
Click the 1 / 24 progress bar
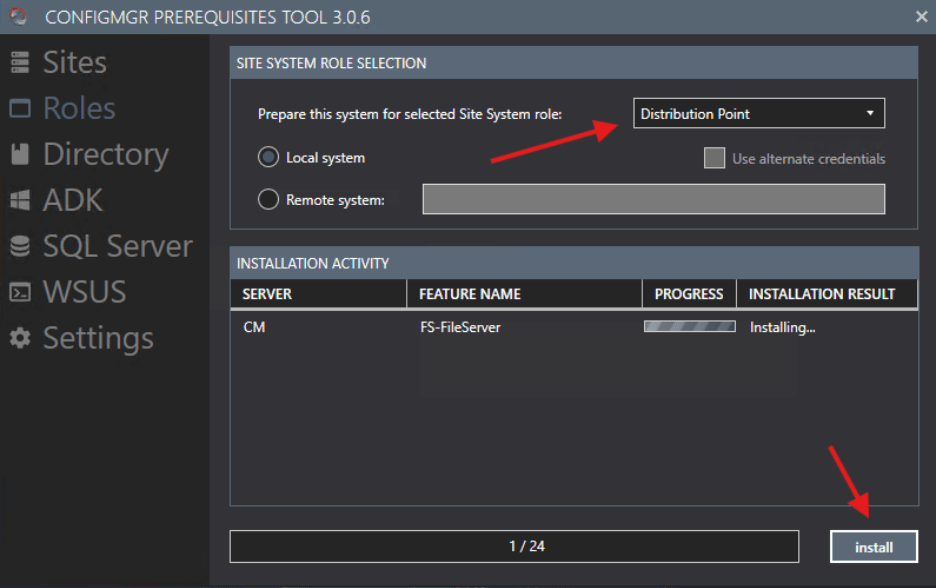point(514,546)
